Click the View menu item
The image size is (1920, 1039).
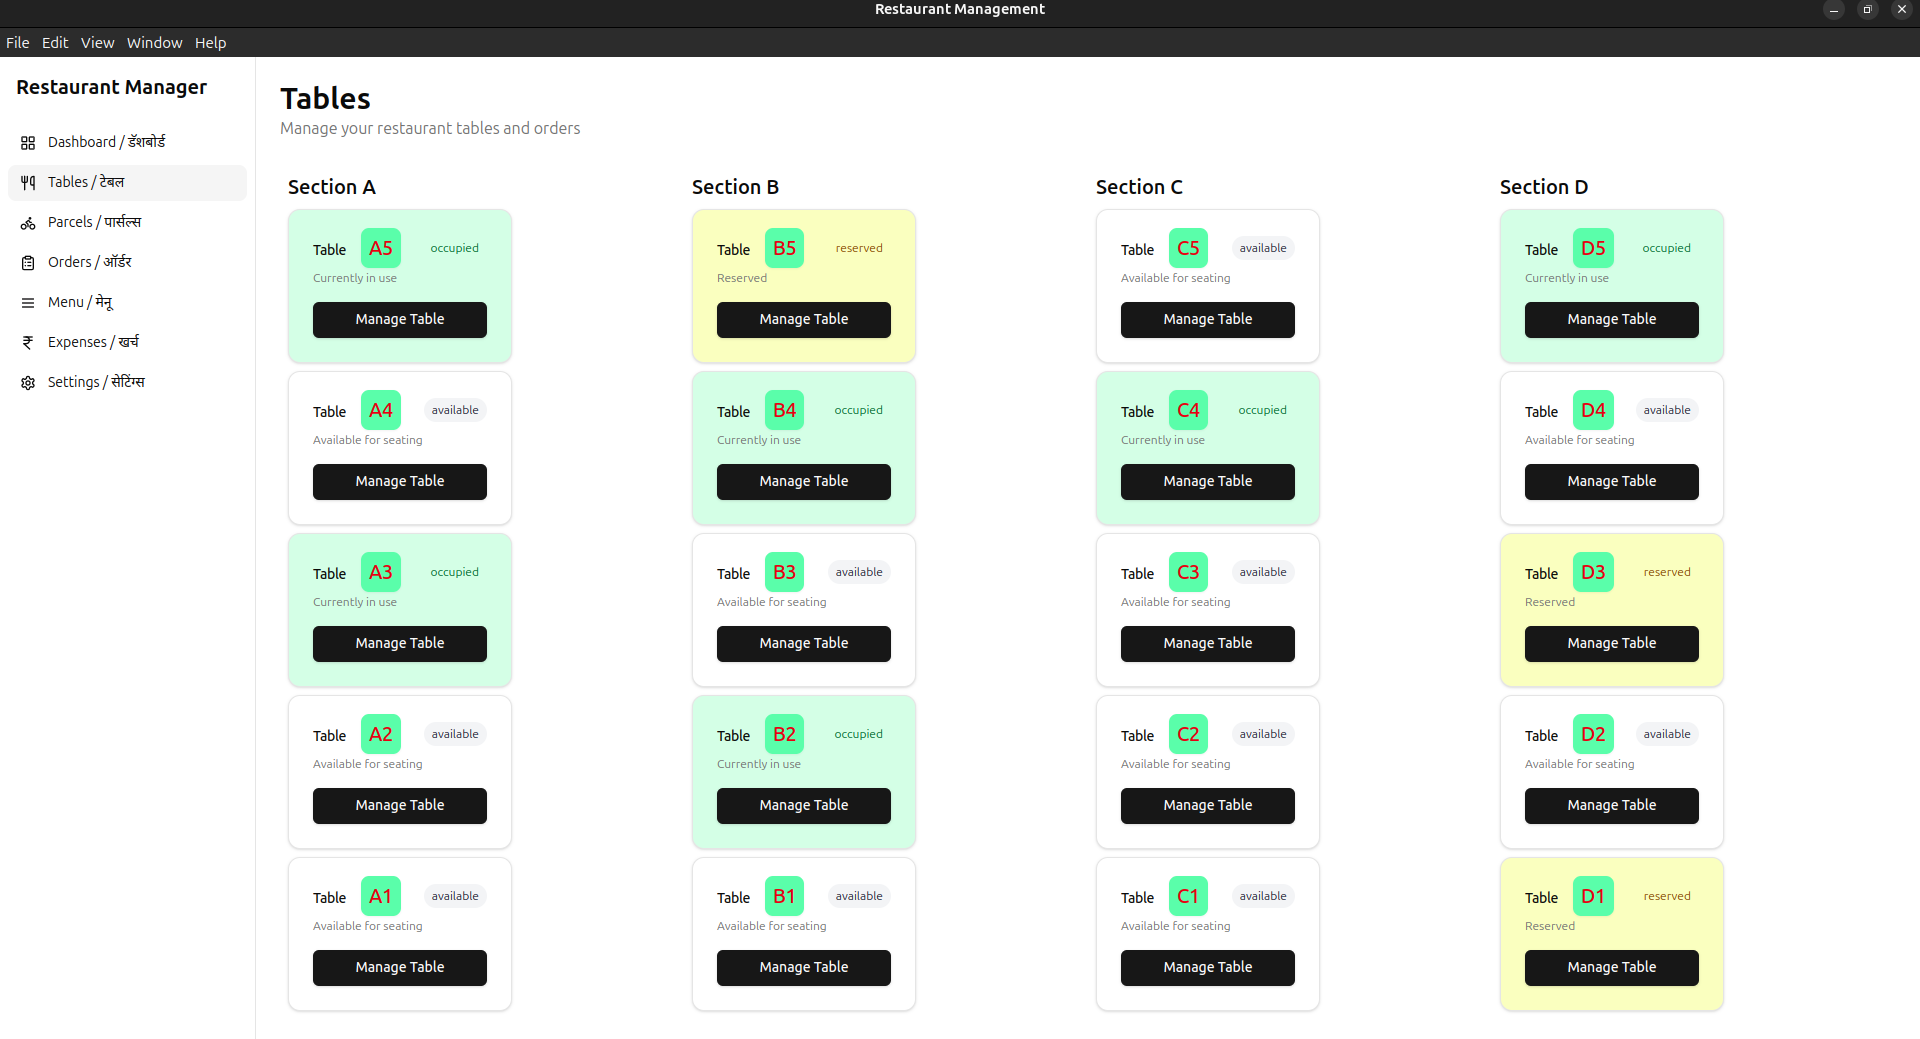coord(96,42)
